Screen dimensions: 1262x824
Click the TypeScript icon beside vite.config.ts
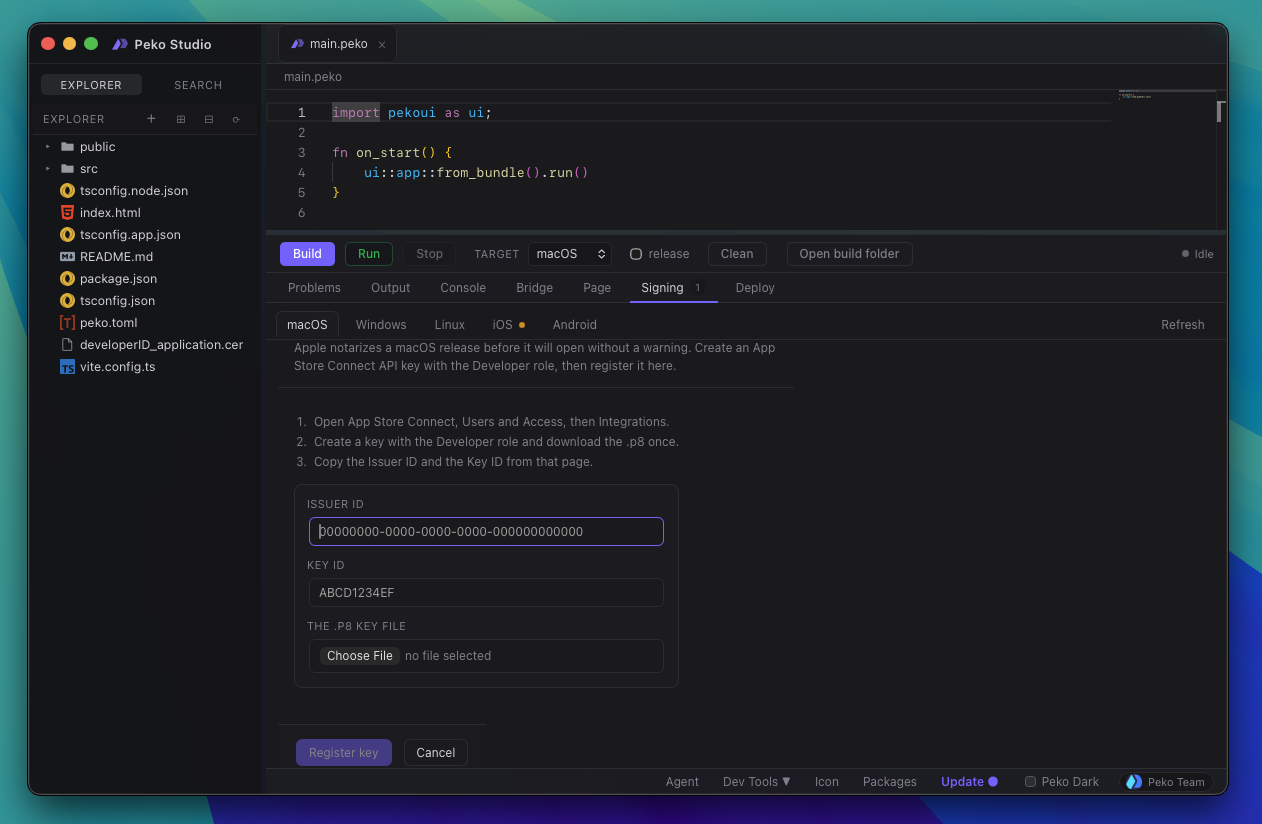67,367
